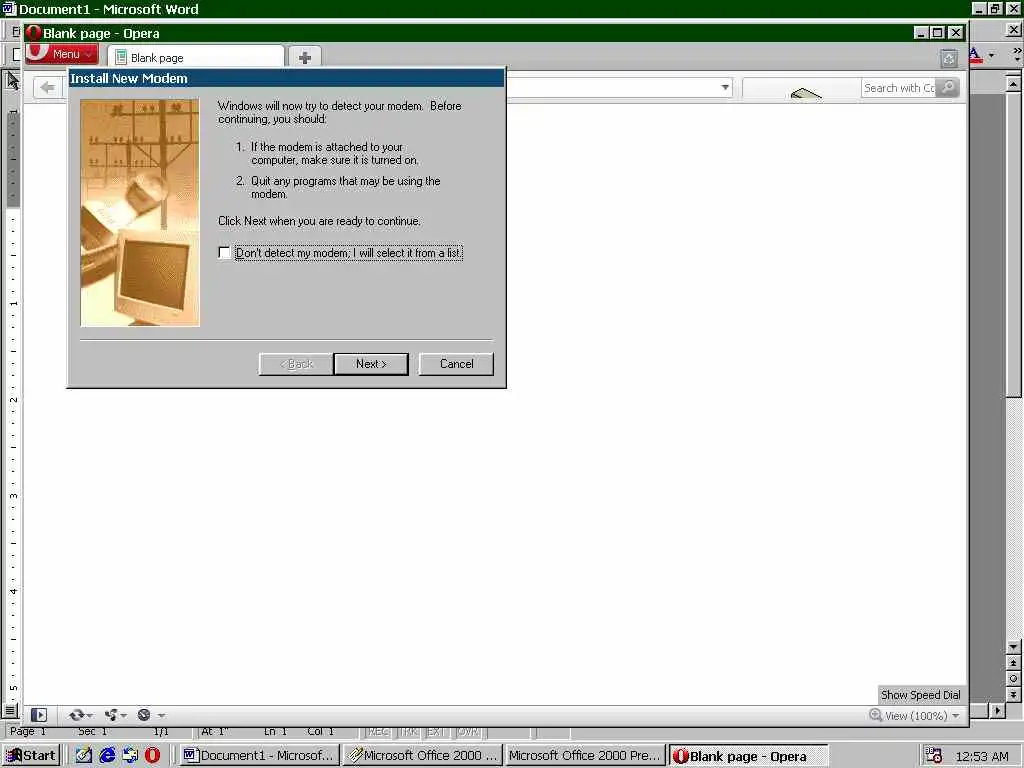Open the Opera Unite status bar icon

click(x=111, y=715)
